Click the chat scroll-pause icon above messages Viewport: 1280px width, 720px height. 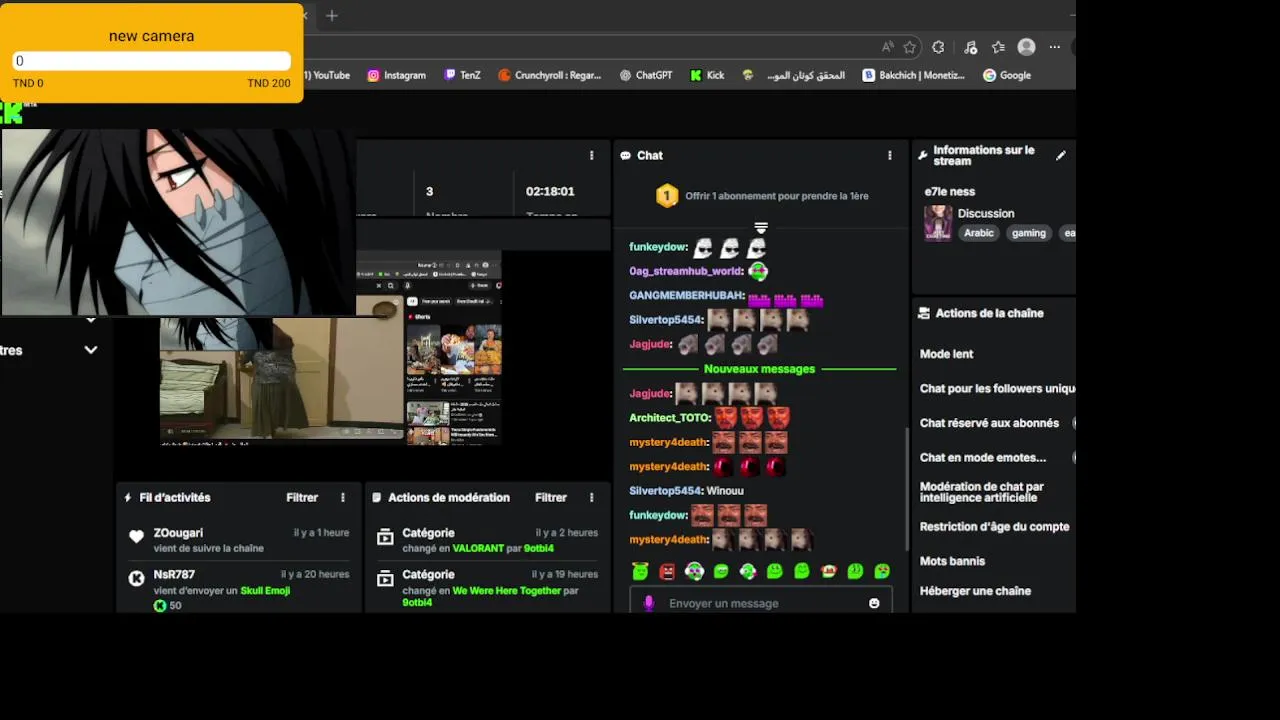[761, 228]
